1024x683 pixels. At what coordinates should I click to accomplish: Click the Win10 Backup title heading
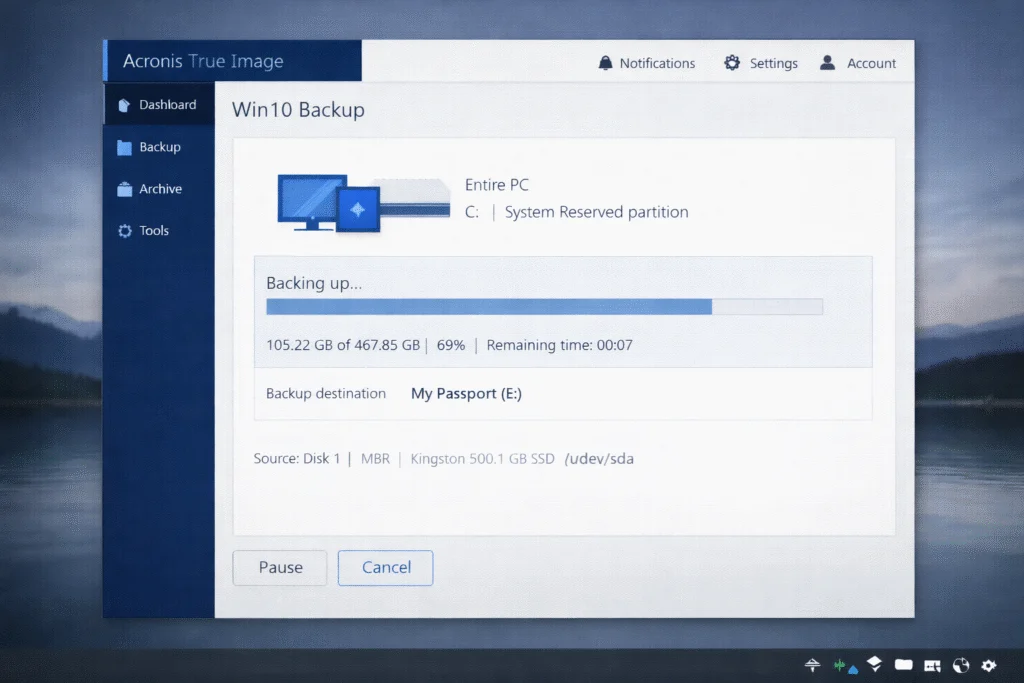(297, 110)
